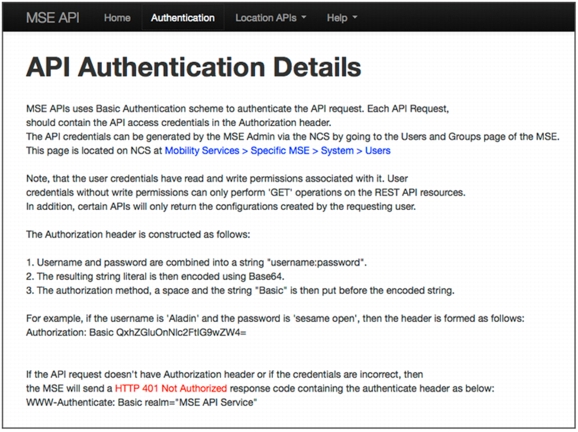Image resolution: width=578 pixels, height=432 pixels.
Task: Open the Location APIs menu
Action: click(x=271, y=18)
